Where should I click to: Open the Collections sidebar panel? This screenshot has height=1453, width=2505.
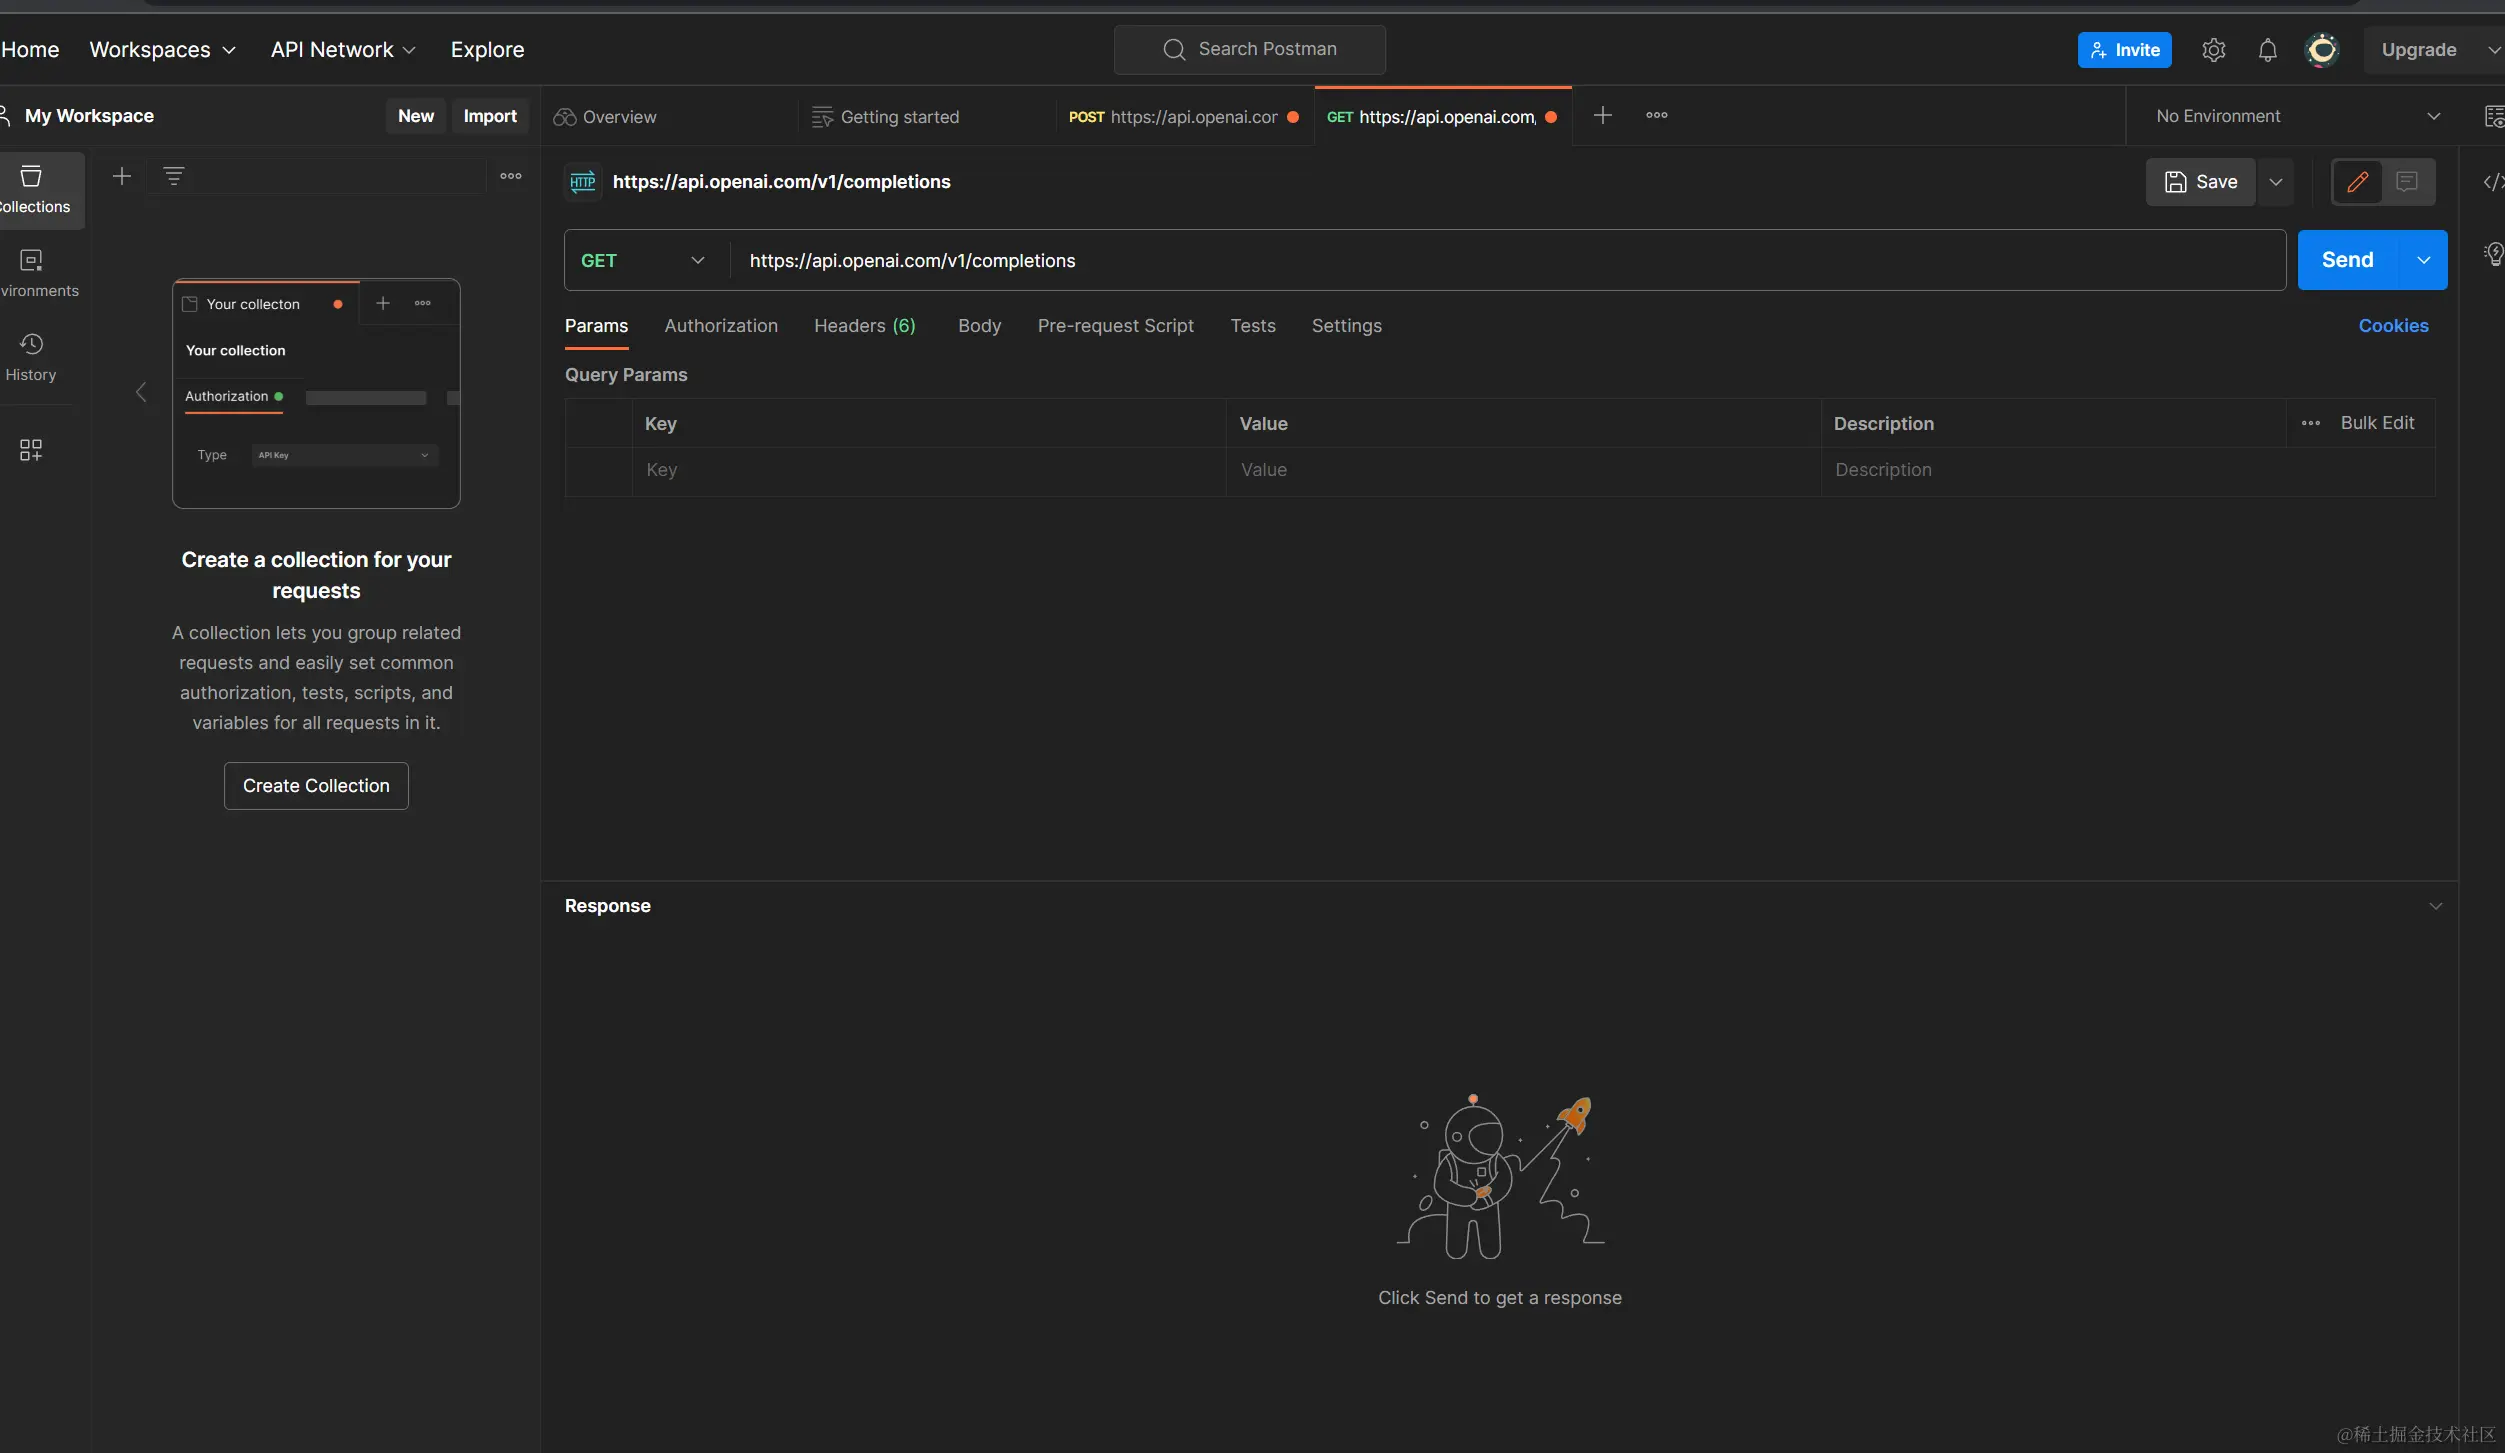34,190
